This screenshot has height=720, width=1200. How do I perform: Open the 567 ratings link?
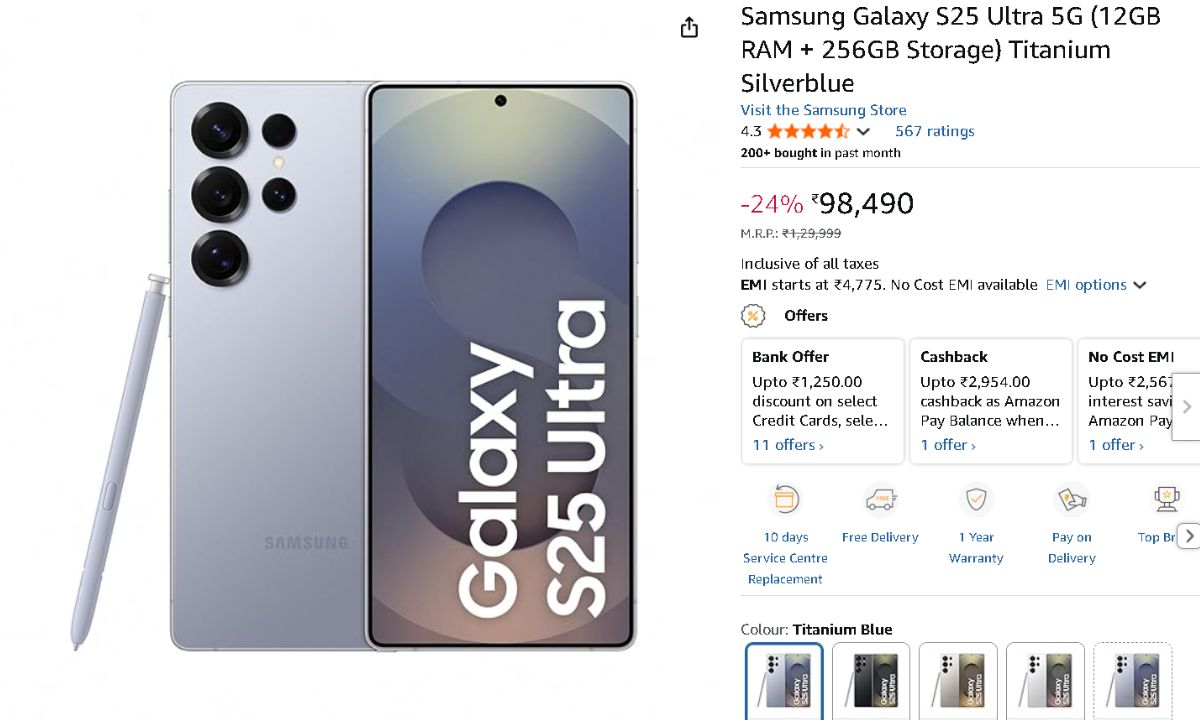pyautogui.click(x=934, y=131)
